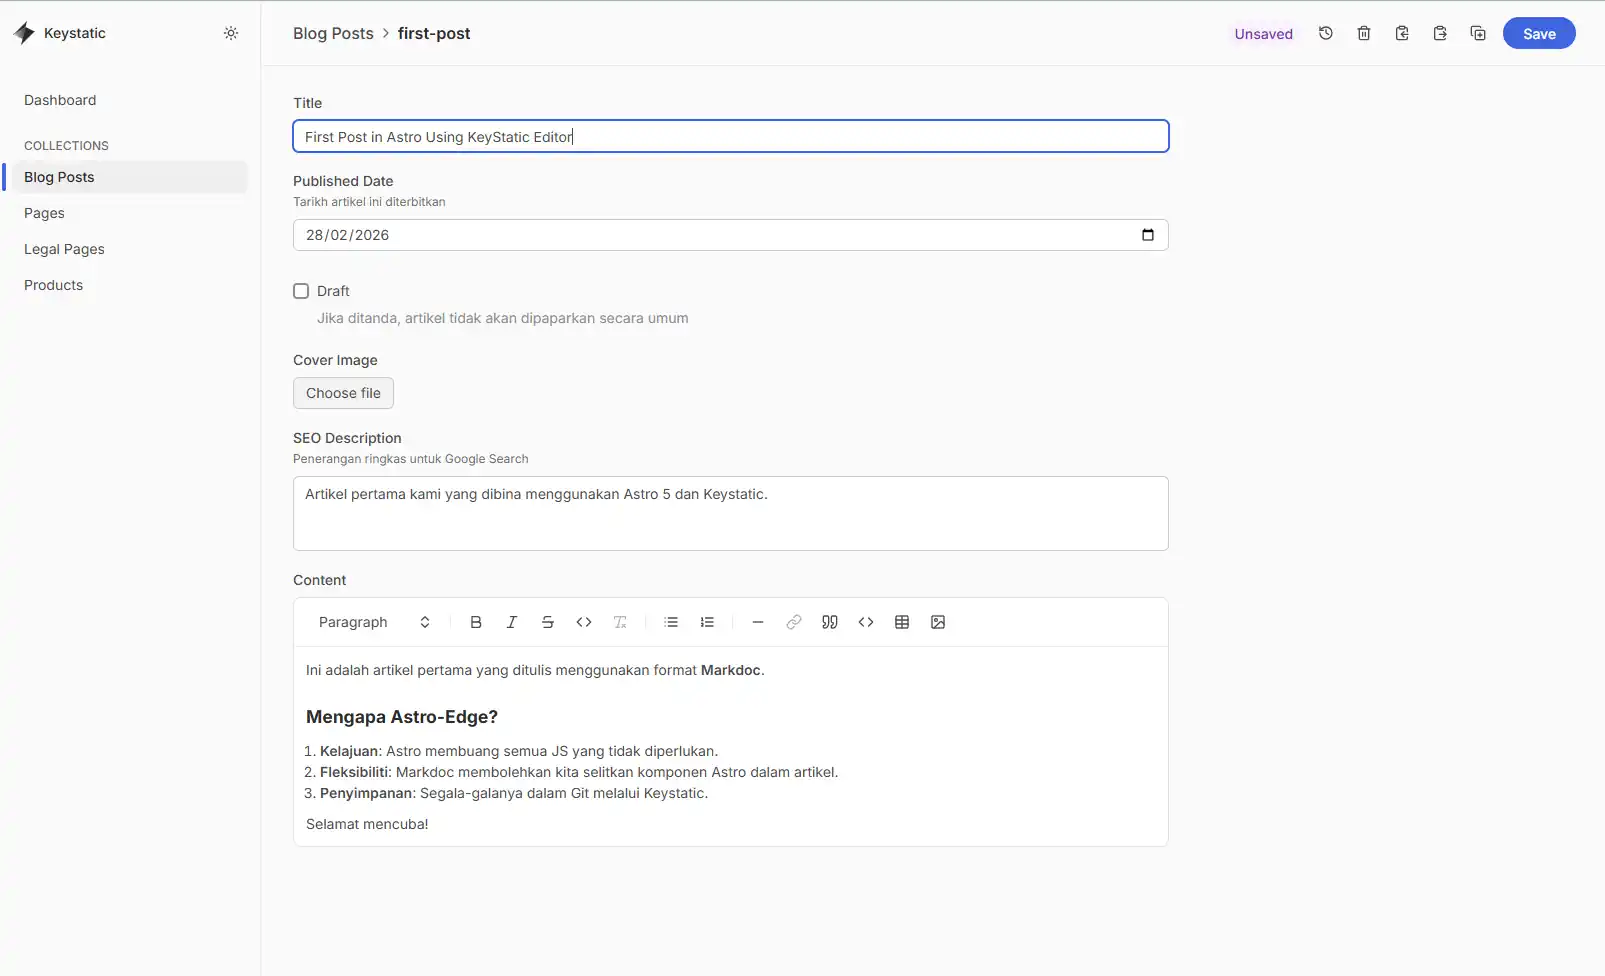This screenshot has height=976, width=1605.
Task: Open the entry version history
Action: (x=1325, y=33)
